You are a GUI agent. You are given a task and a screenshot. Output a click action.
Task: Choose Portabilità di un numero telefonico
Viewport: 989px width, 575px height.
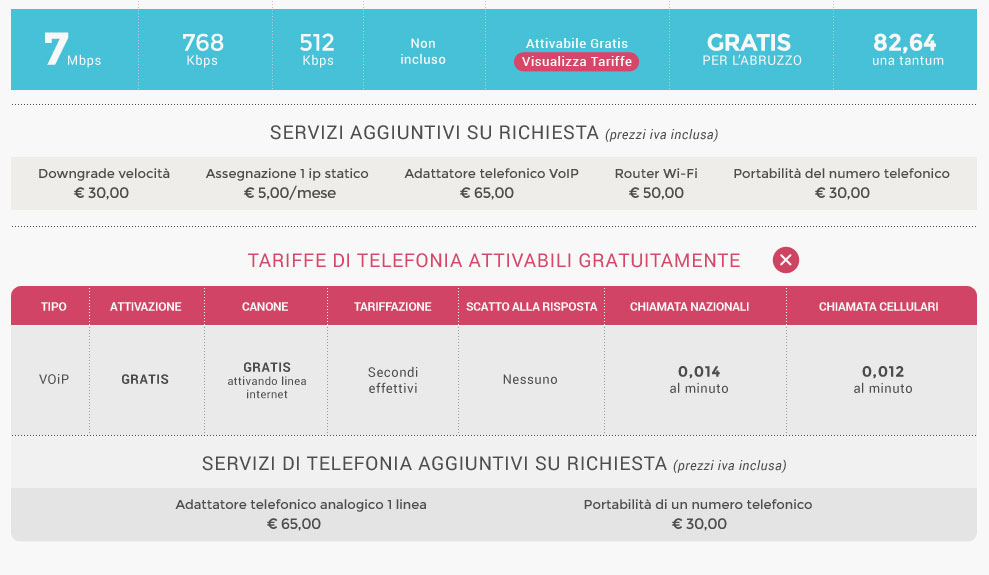point(698,514)
